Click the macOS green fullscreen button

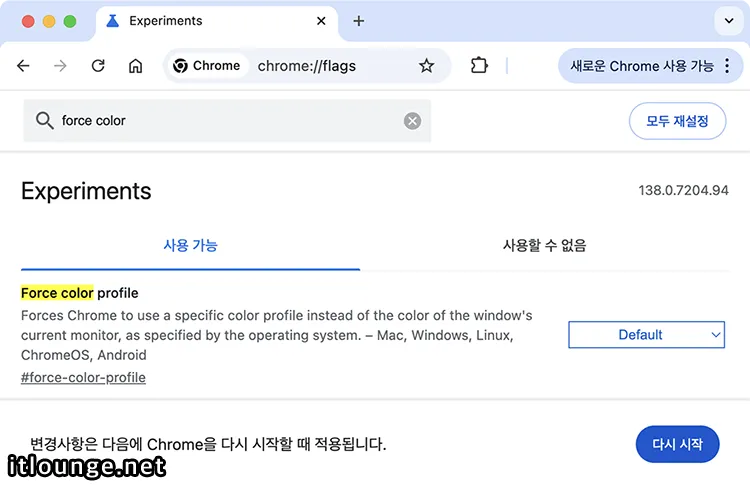click(x=70, y=21)
